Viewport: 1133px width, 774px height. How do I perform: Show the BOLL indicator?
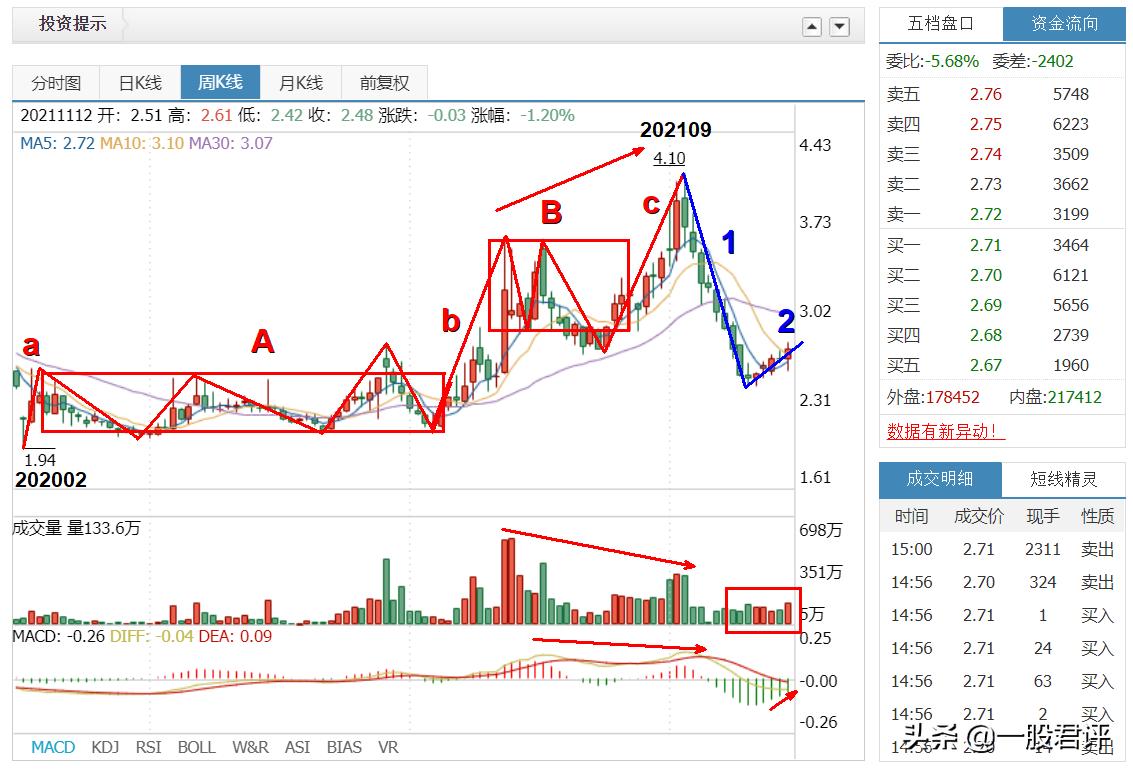click(x=197, y=747)
